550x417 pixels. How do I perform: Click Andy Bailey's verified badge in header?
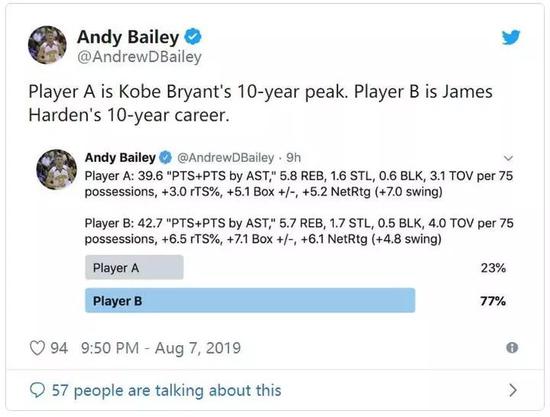[x=193, y=37]
